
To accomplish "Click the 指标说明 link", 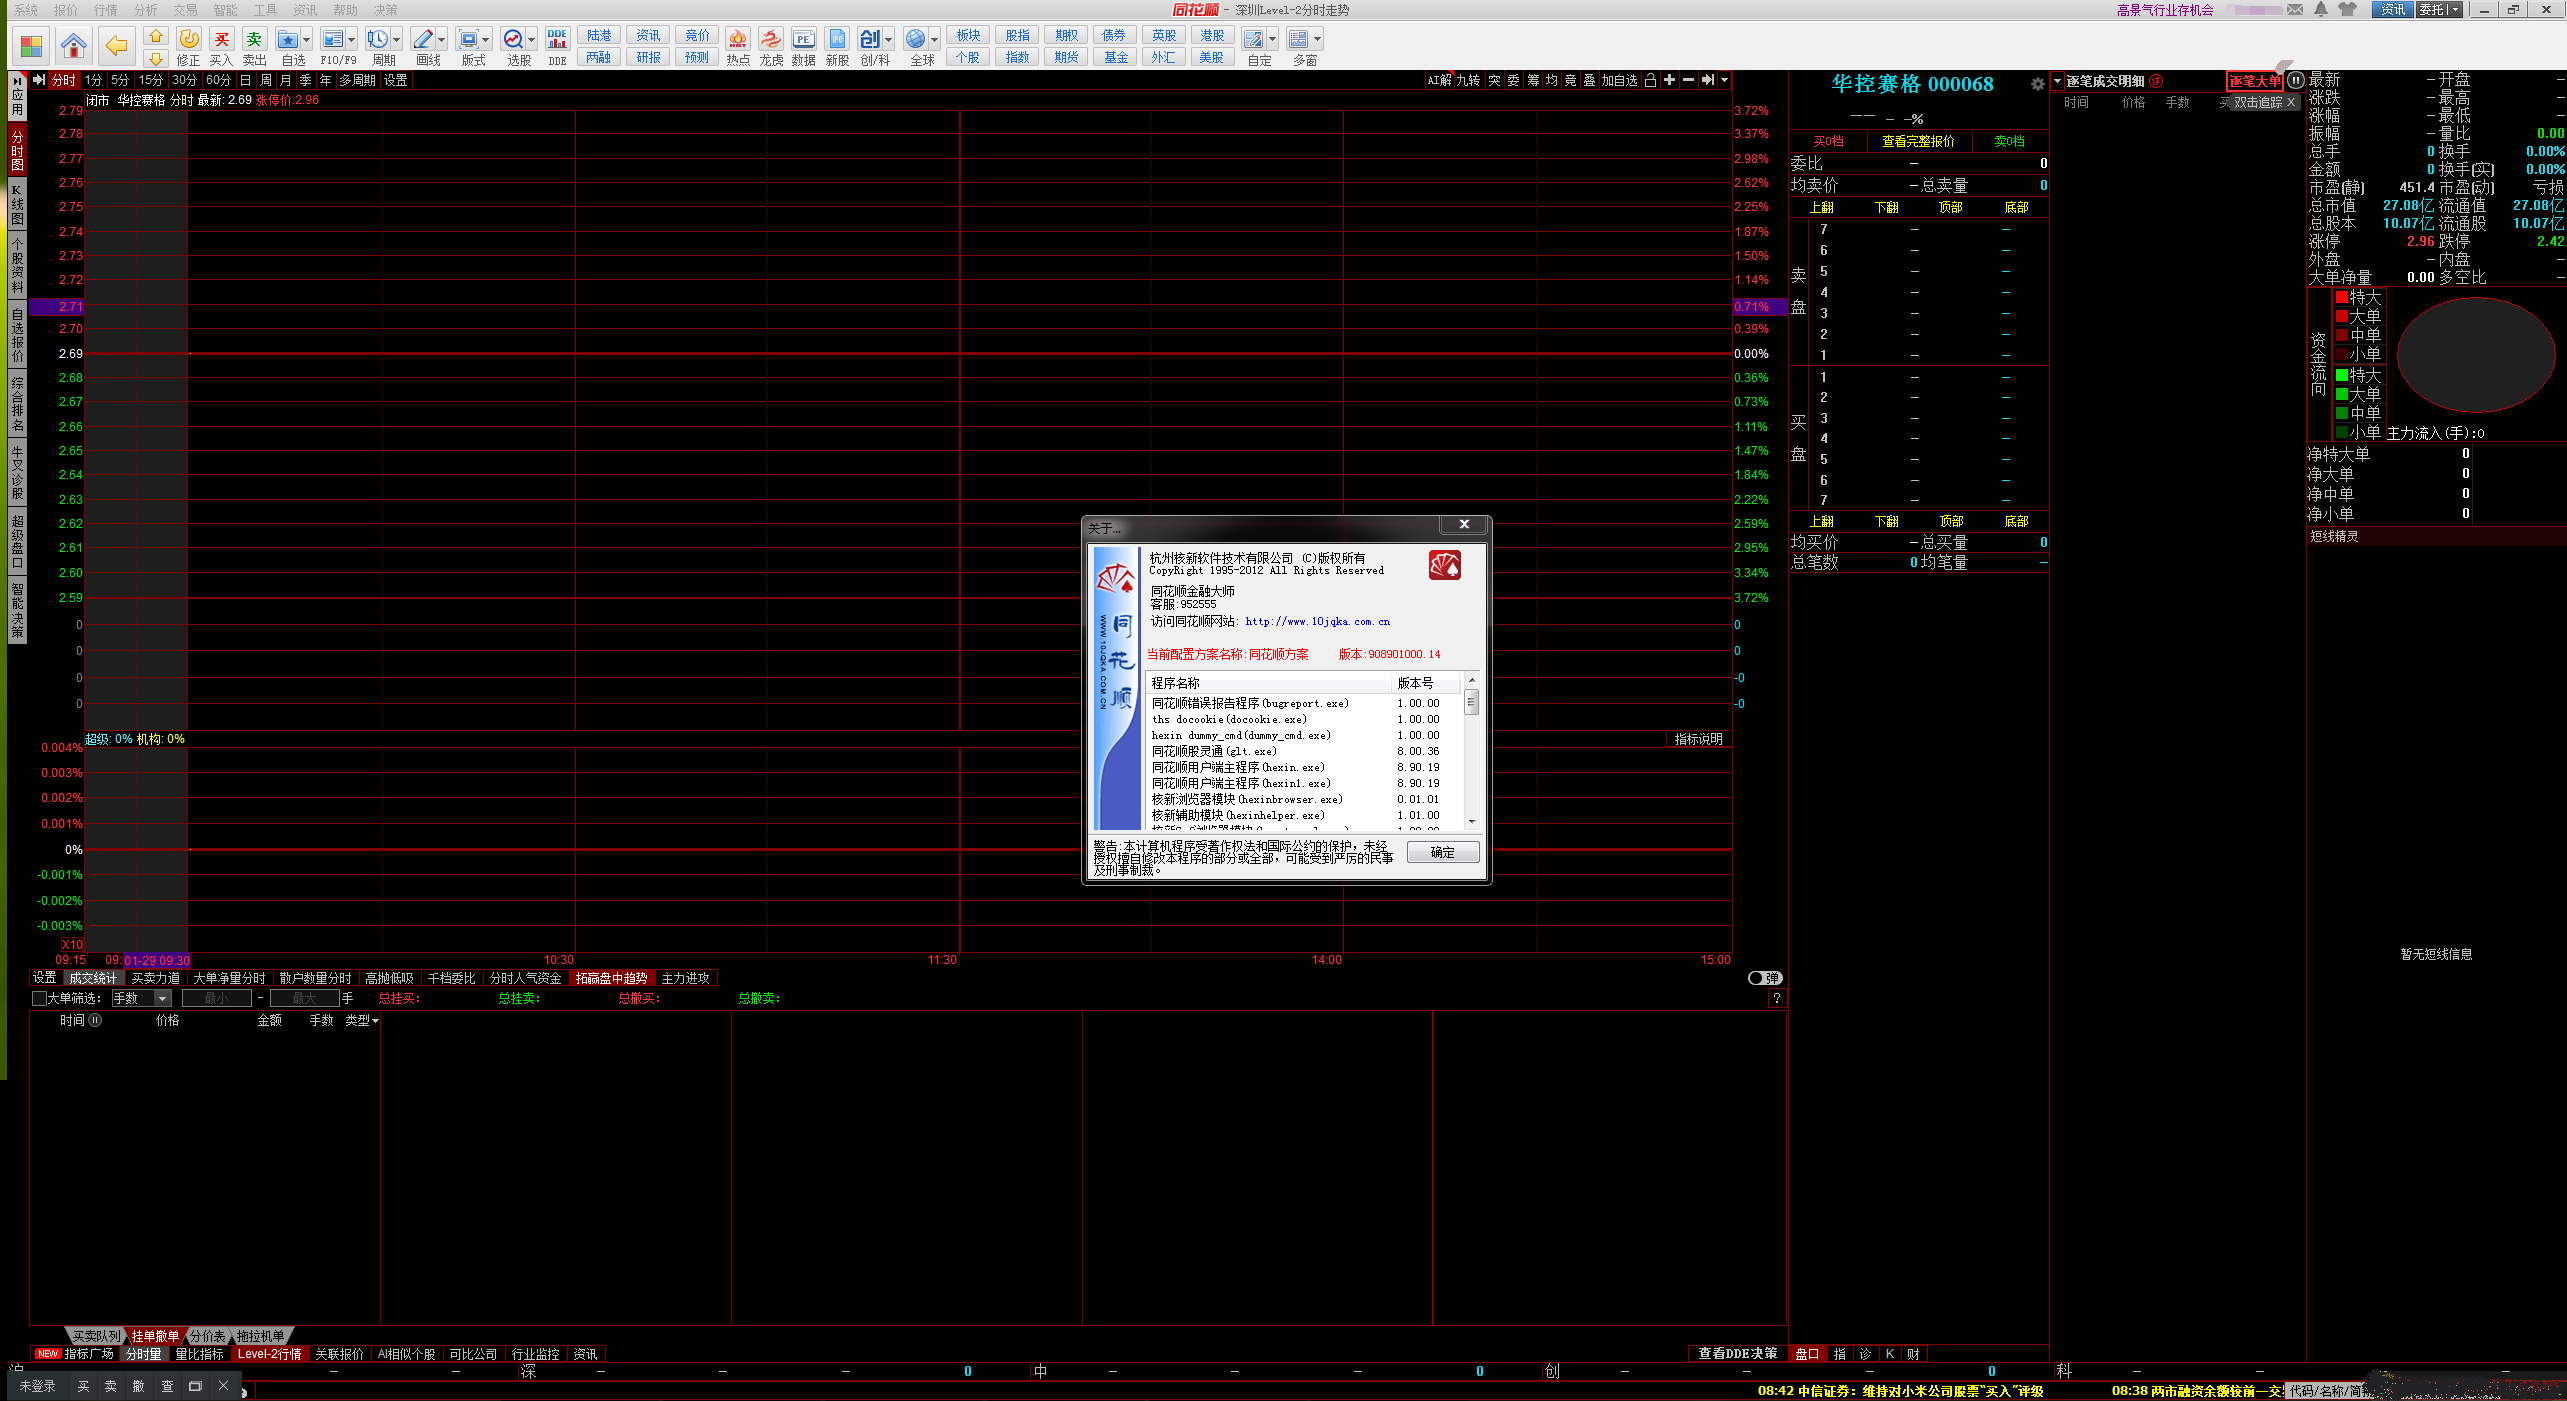I will point(1698,739).
